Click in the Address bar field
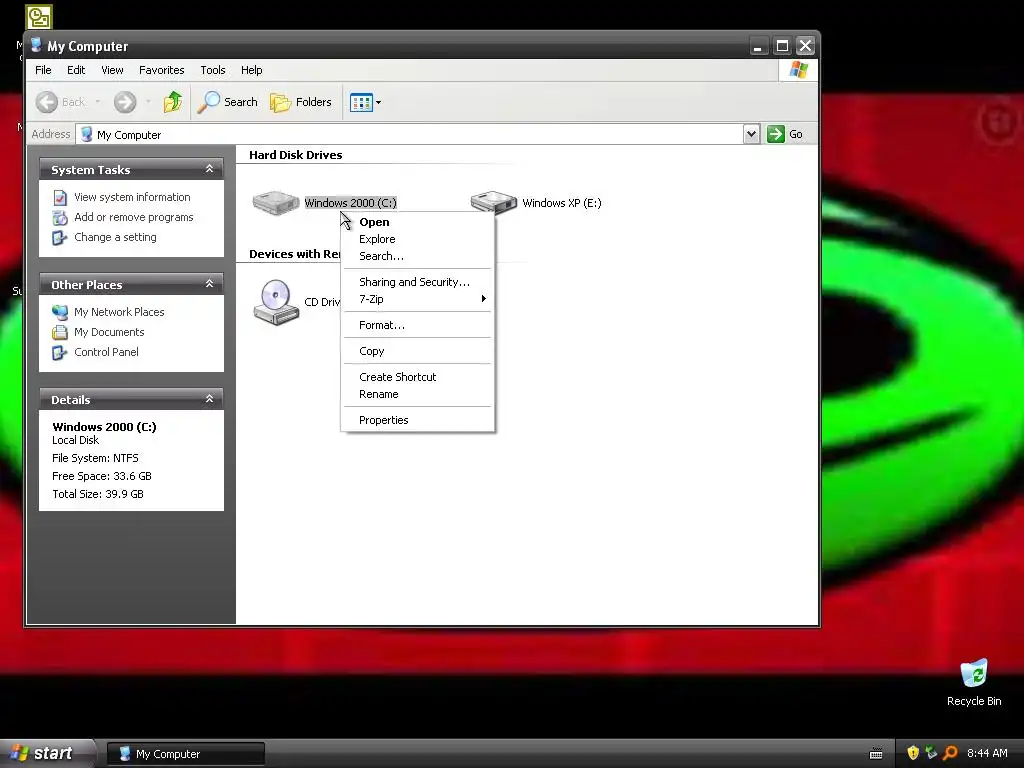 coord(409,134)
